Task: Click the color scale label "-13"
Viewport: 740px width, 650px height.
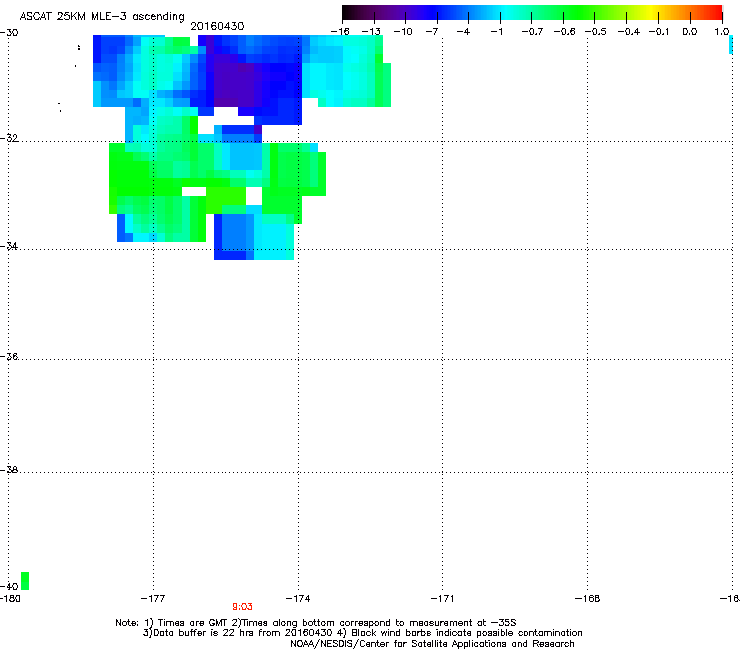Action: coord(371,32)
